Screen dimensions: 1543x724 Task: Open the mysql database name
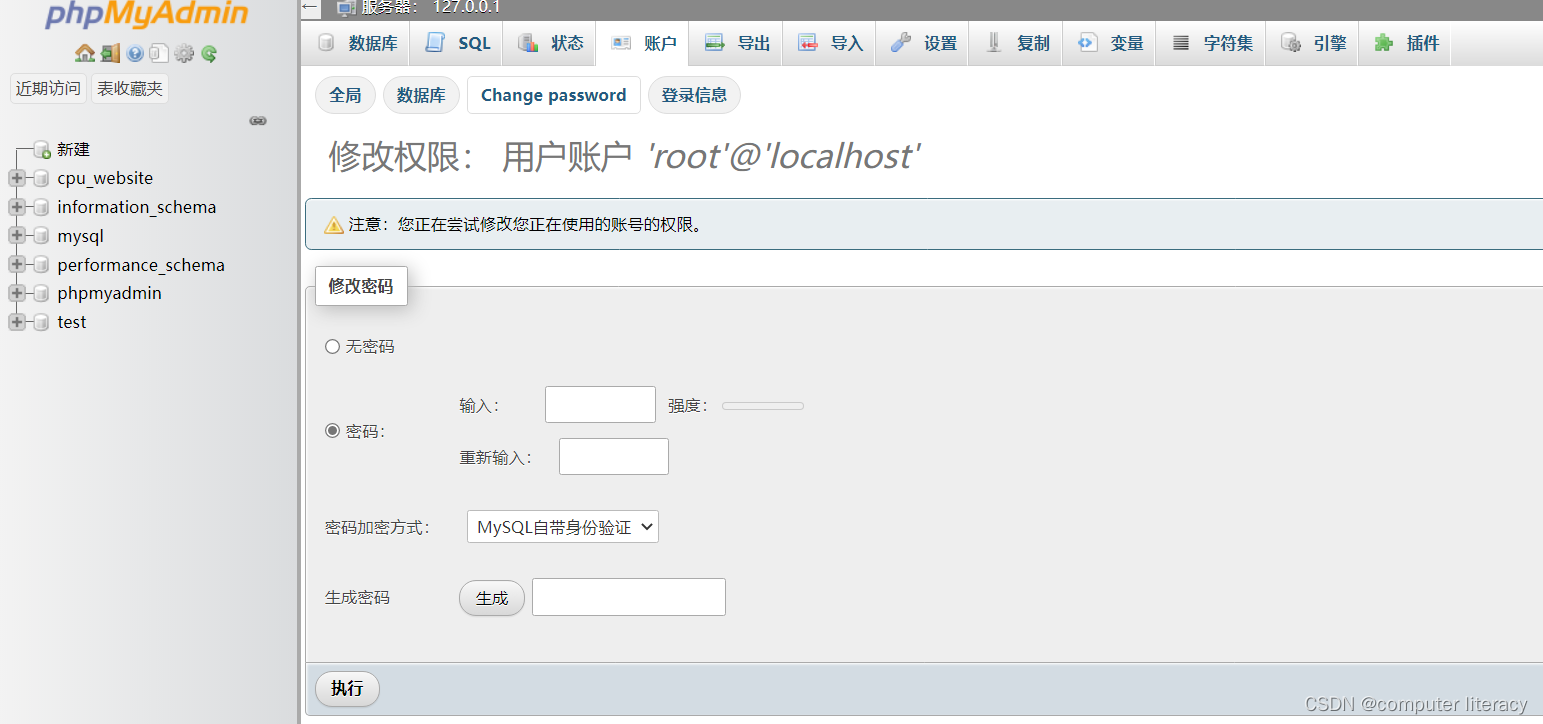pos(81,236)
